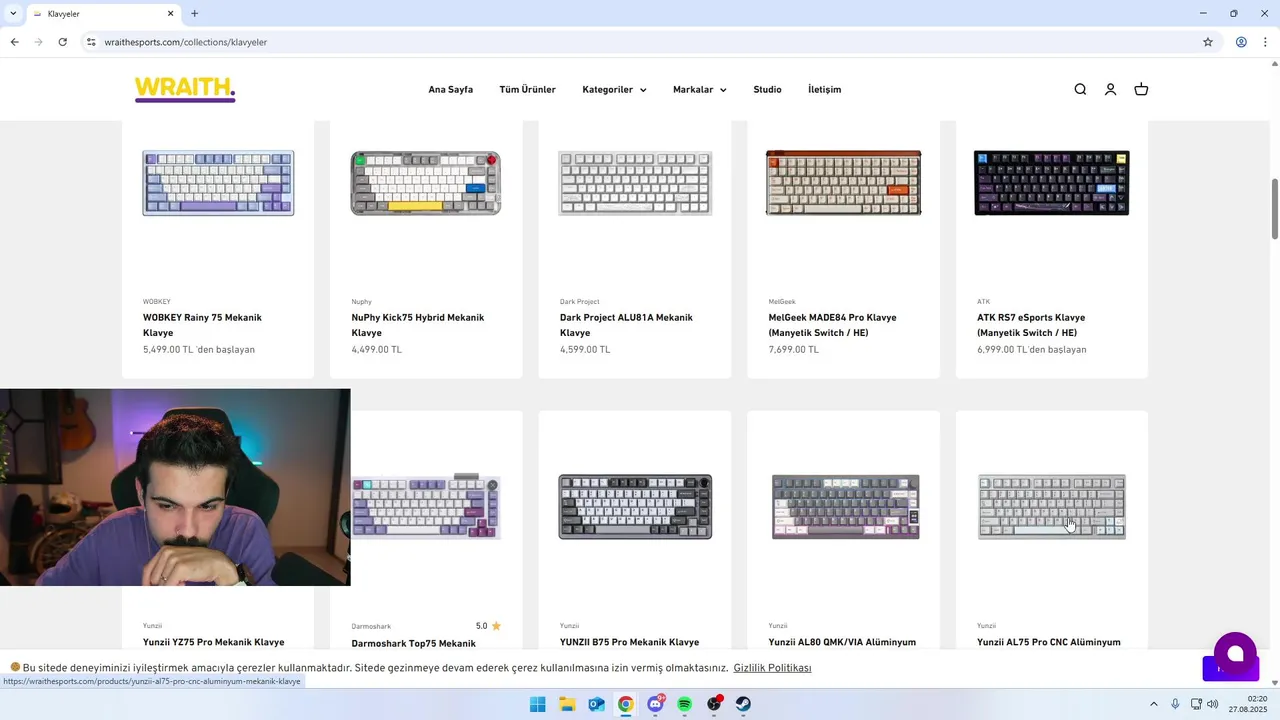
Task: Open WOBKEY Rainy 75 Mekanik Klavye
Action: pos(202,325)
